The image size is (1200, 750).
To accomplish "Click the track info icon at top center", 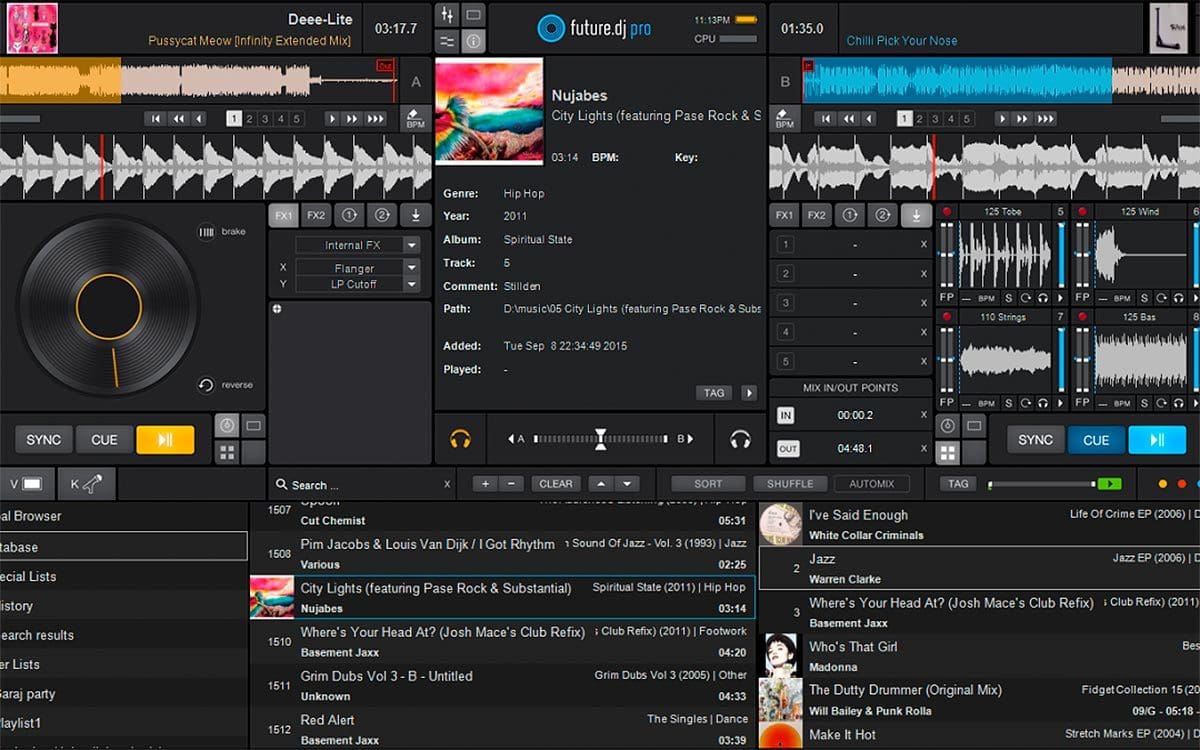I will click(474, 41).
